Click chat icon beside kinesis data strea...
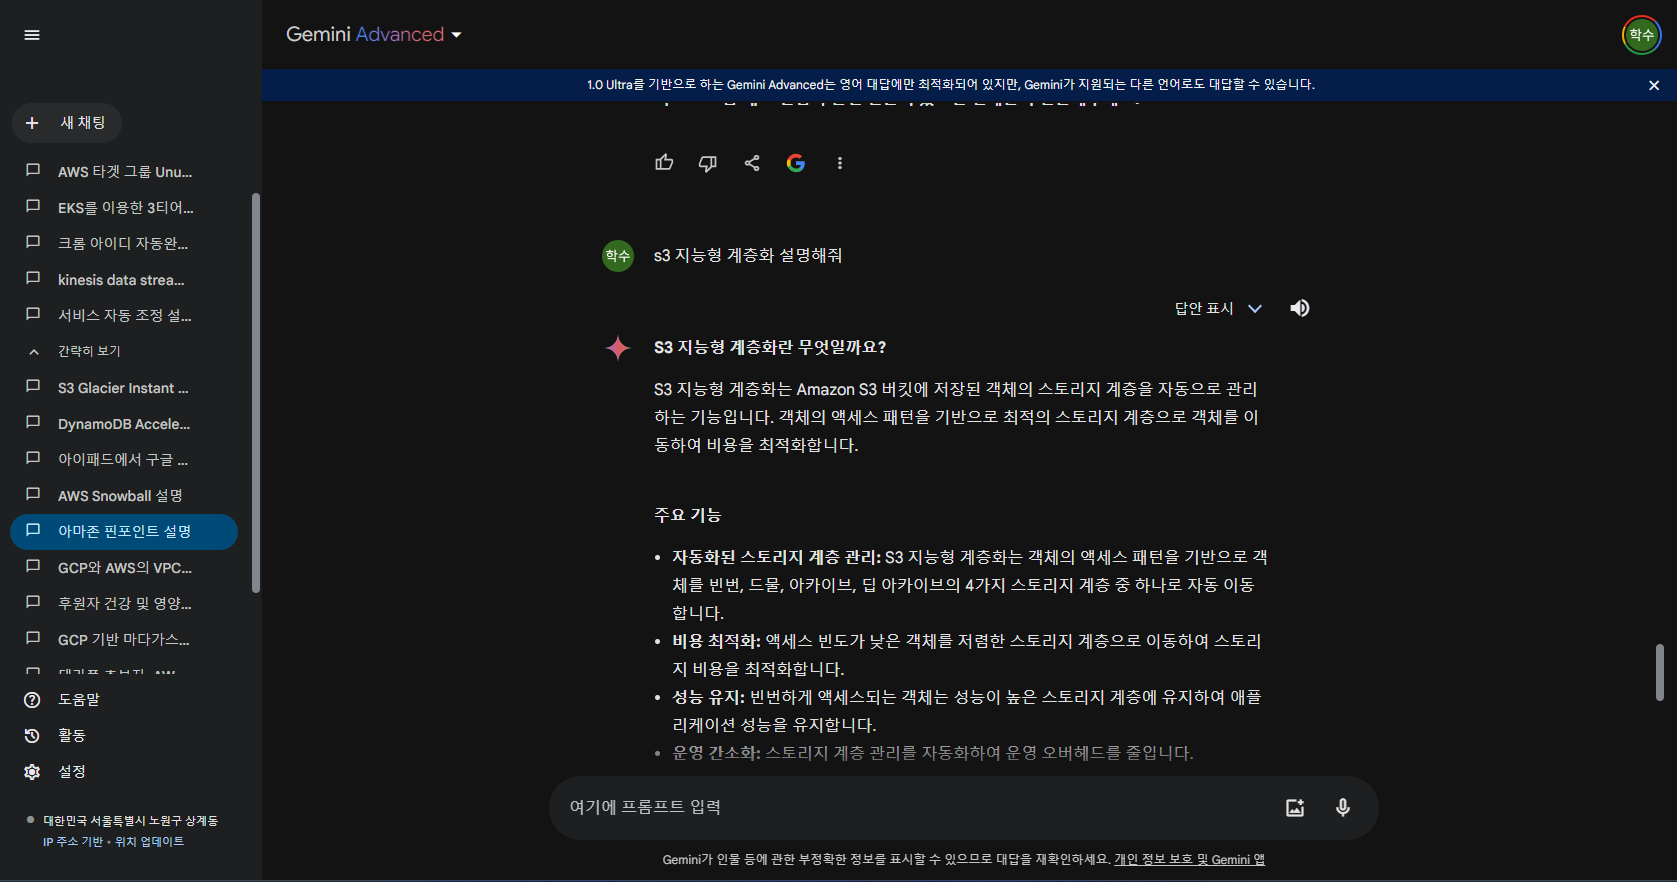Viewport: 1677px width, 882px height. coord(33,279)
